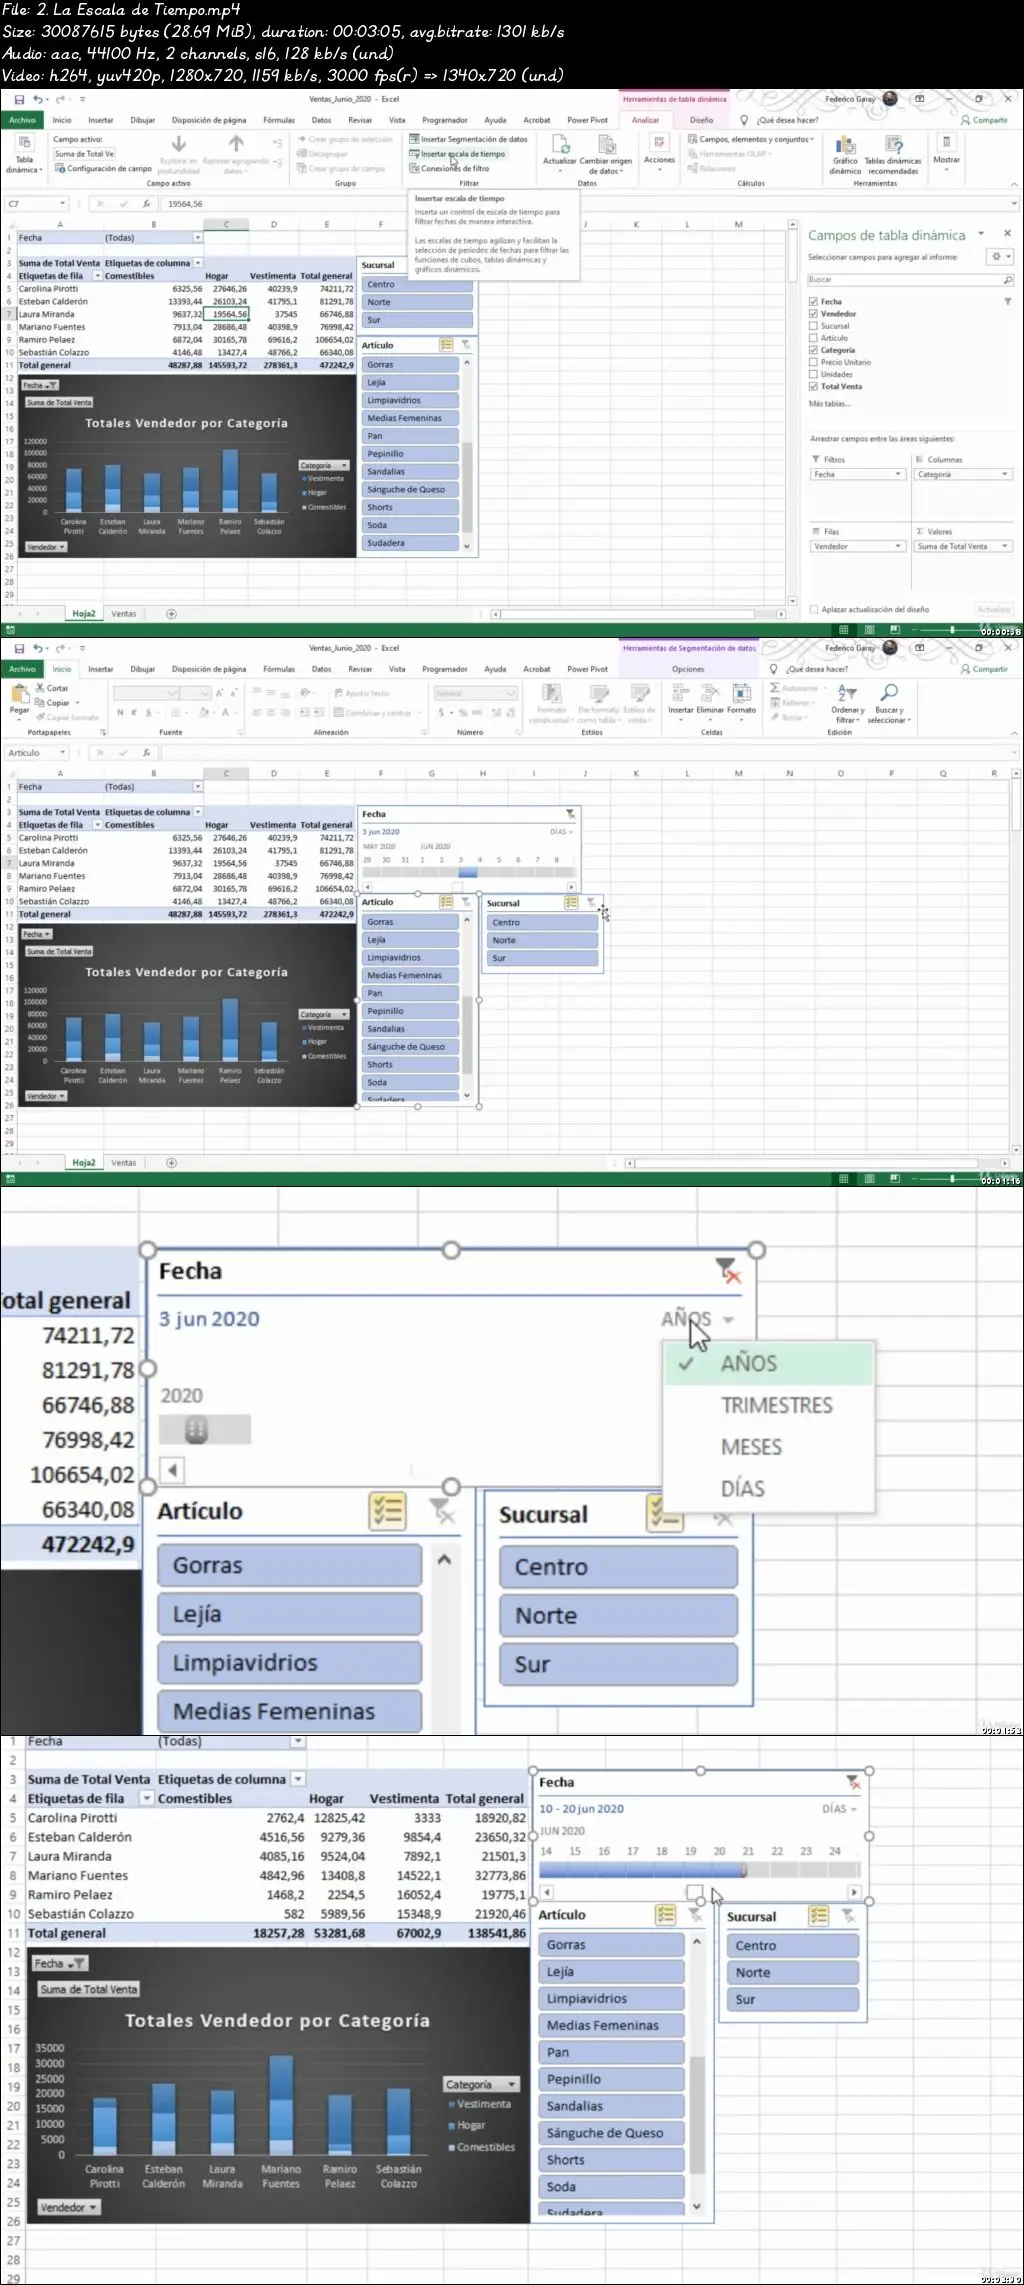Choose DÍAS from the open time level menu
Image resolution: width=1024 pixels, height=2285 pixels.
pos(742,1489)
